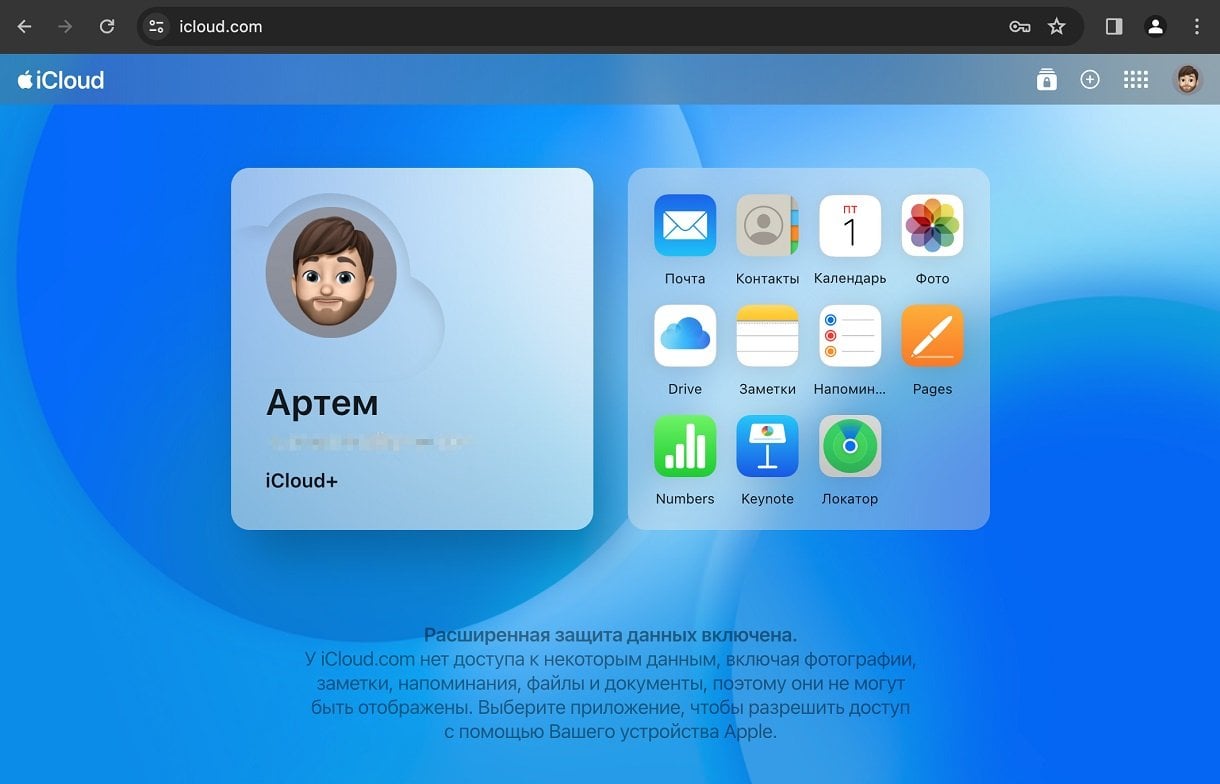Click the iCloud logo in header

61,80
